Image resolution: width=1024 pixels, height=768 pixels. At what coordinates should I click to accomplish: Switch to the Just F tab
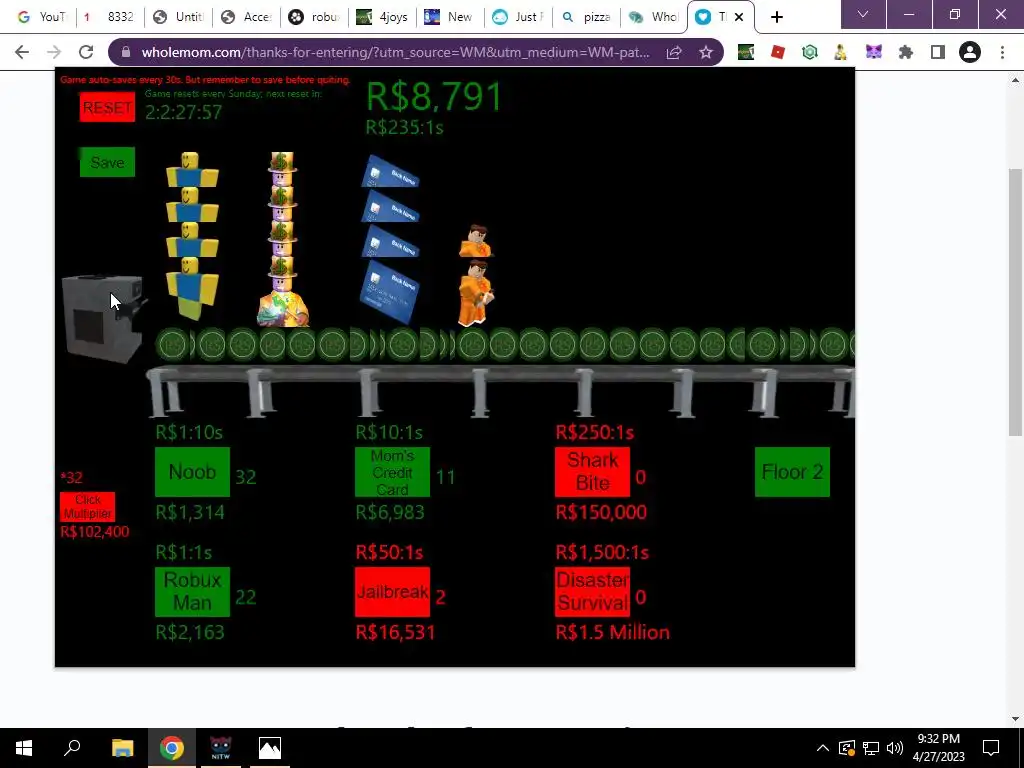pos(519,17)
